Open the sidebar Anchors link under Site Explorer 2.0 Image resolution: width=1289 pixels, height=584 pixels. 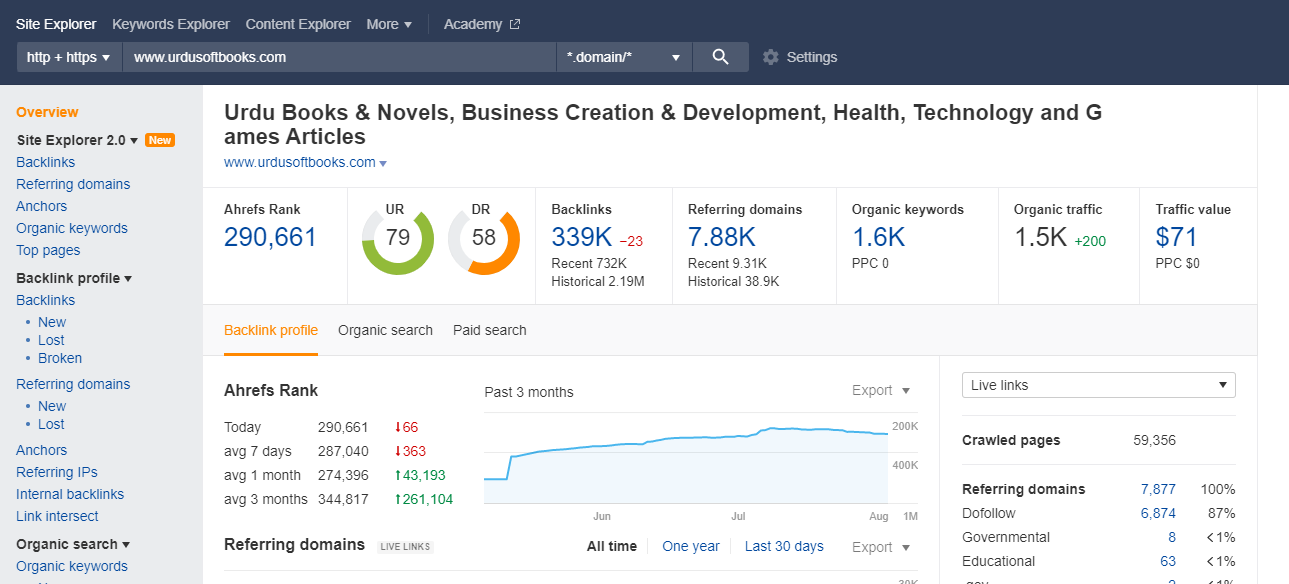point(42,206)
